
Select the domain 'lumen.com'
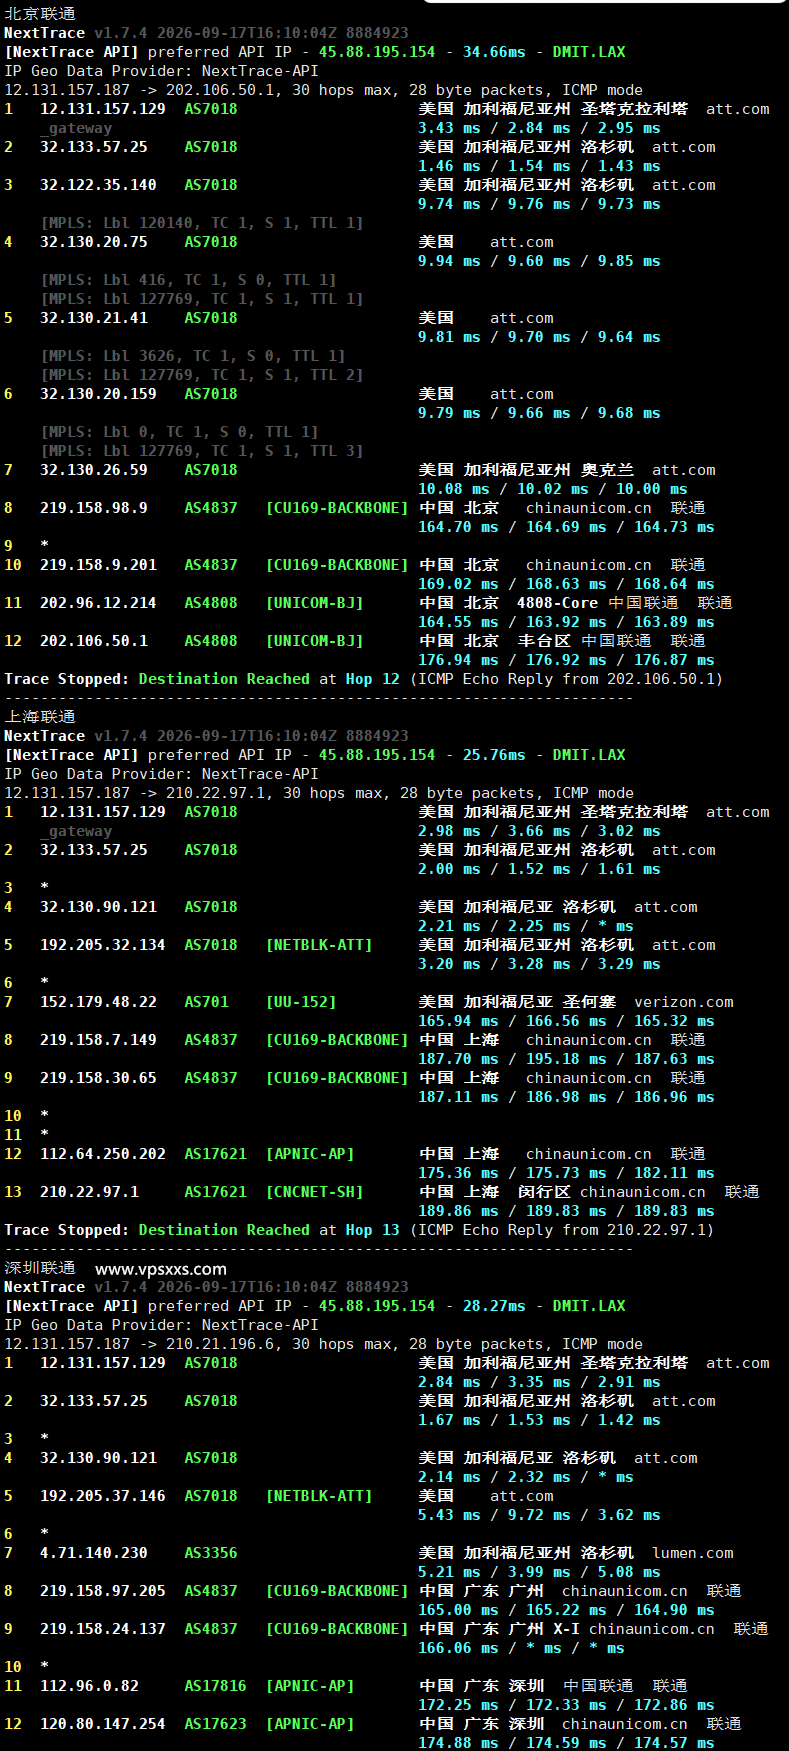click(x=693, y=1553)
